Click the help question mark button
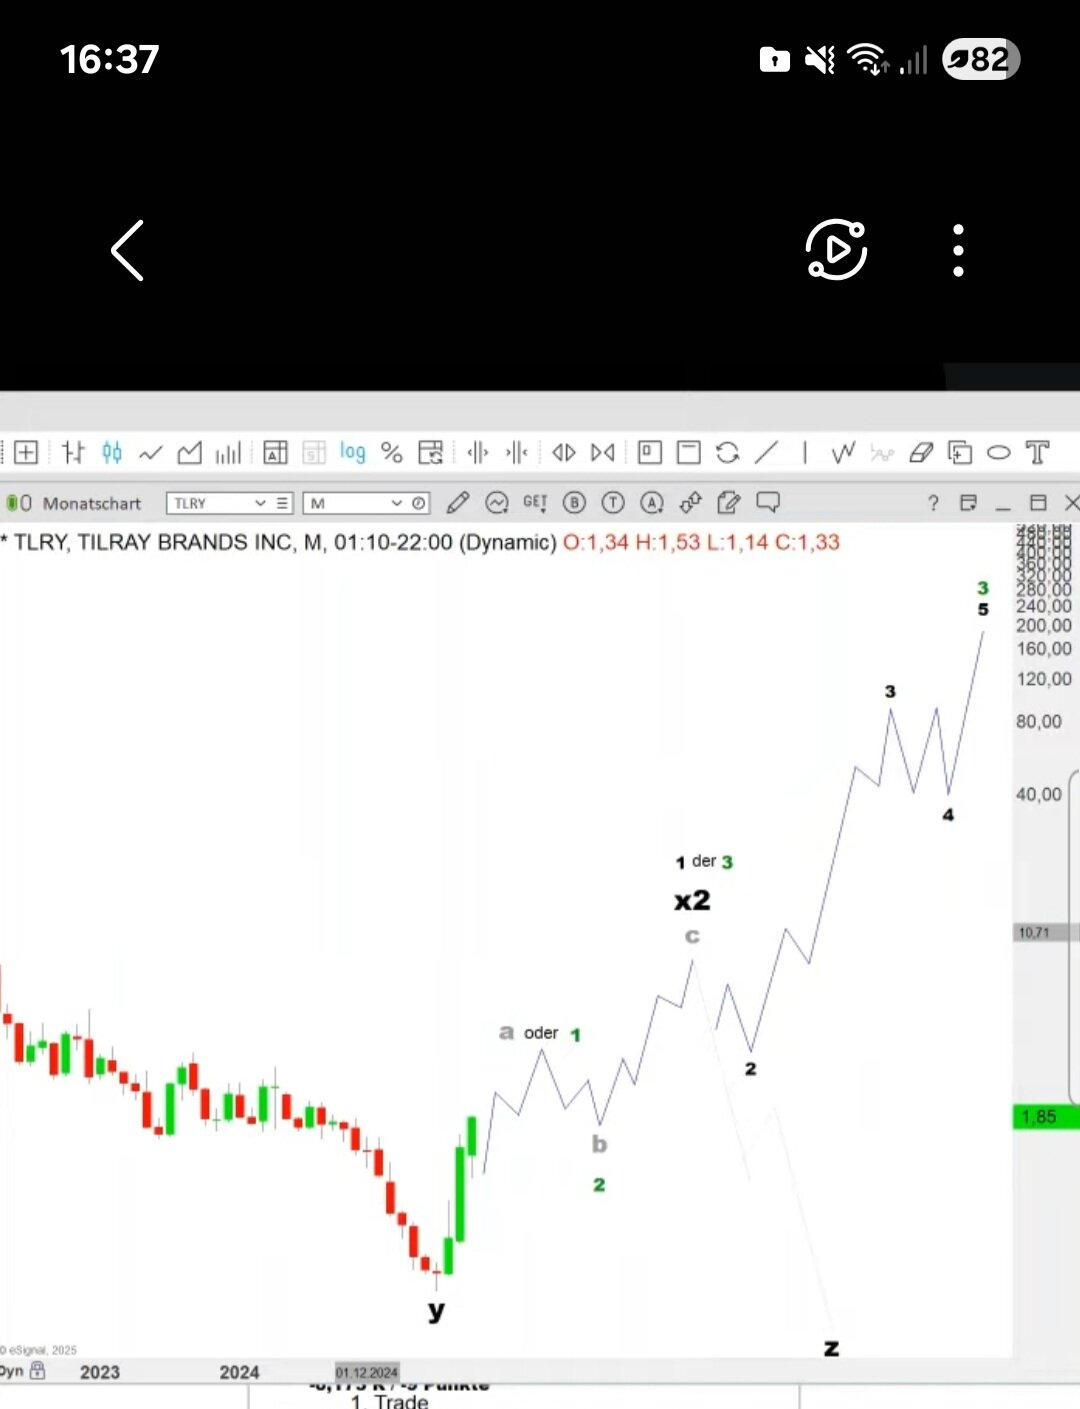Screen dimensions: 1080x1409 [x=933, y=503]
